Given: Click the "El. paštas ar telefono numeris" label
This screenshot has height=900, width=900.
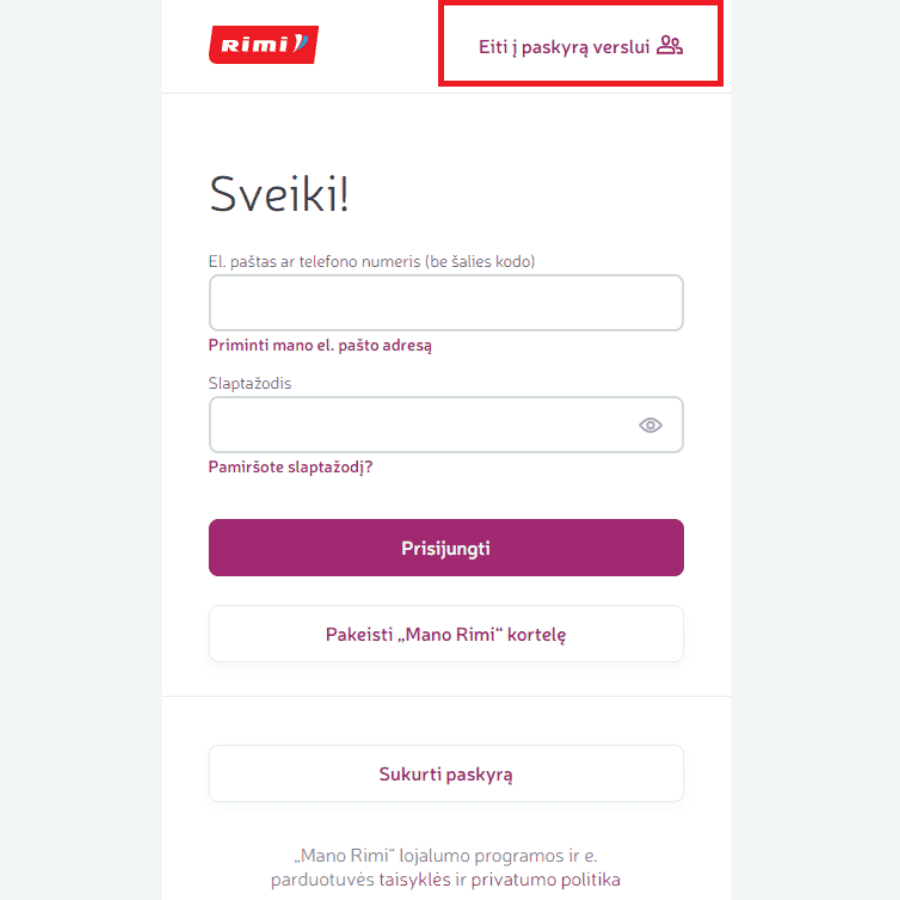Looking at the screenshot, I should (x=371, y=262).
